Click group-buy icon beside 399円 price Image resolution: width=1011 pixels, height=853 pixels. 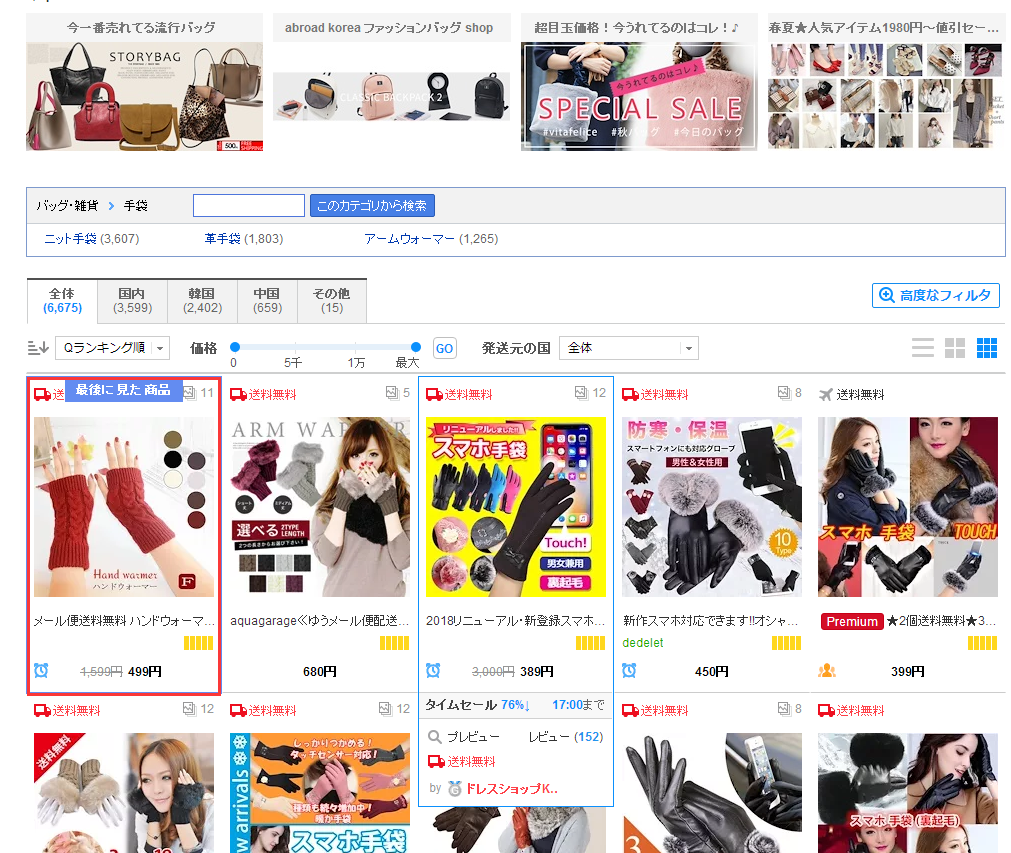click(827, 671)
